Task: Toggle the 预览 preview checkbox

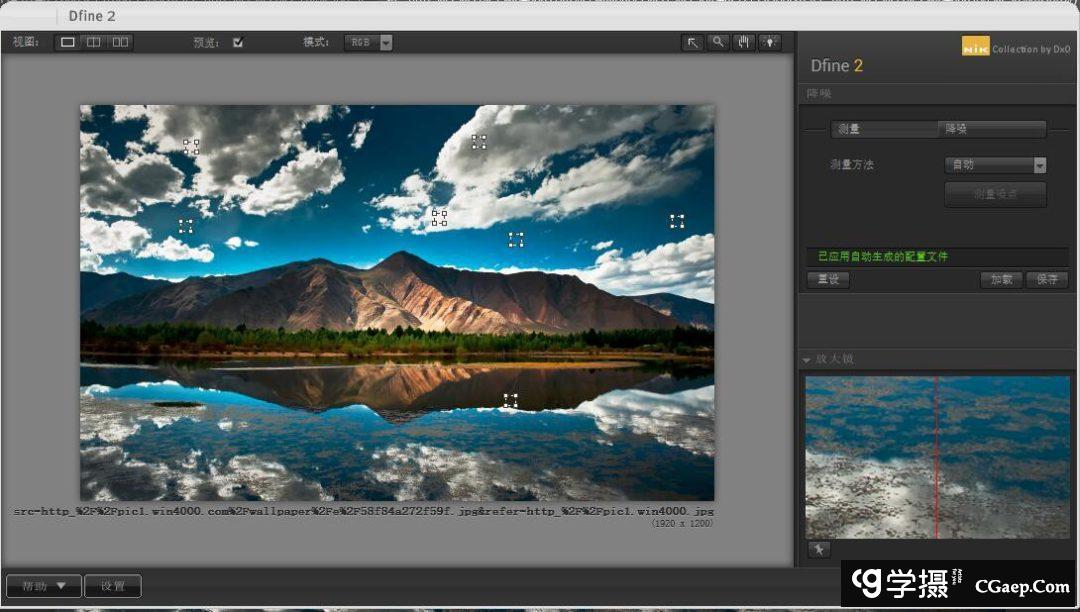Action: coord(238,42)
